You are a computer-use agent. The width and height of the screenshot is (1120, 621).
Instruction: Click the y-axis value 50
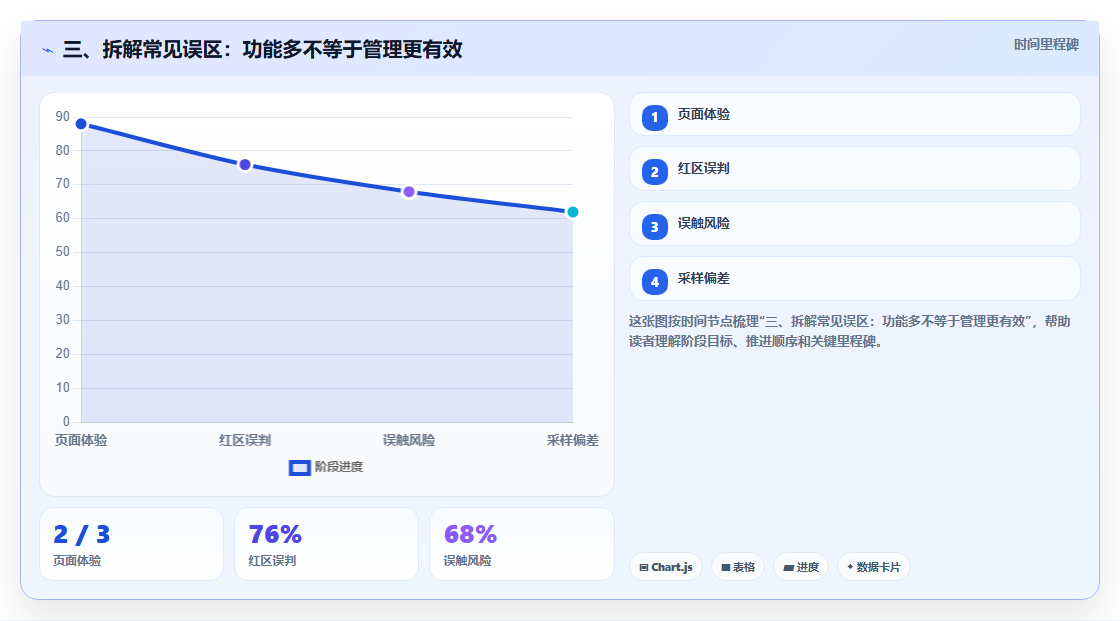63,252
